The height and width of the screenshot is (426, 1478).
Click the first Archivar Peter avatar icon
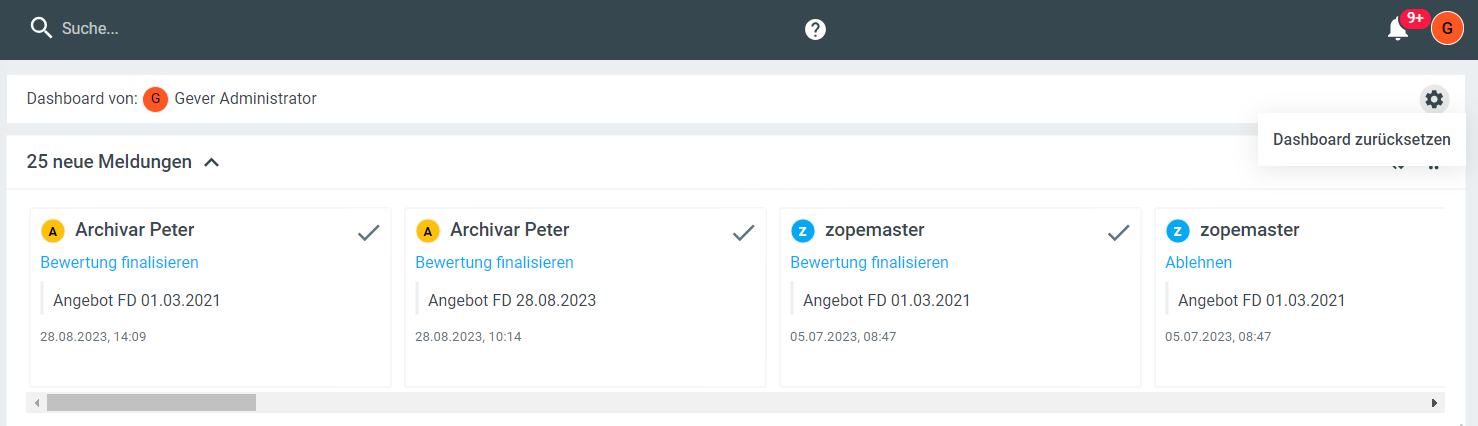(53, 231)
